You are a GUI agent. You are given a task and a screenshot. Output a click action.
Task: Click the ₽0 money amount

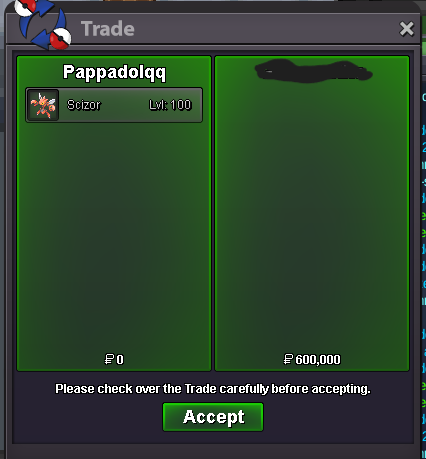coord(114,359)
